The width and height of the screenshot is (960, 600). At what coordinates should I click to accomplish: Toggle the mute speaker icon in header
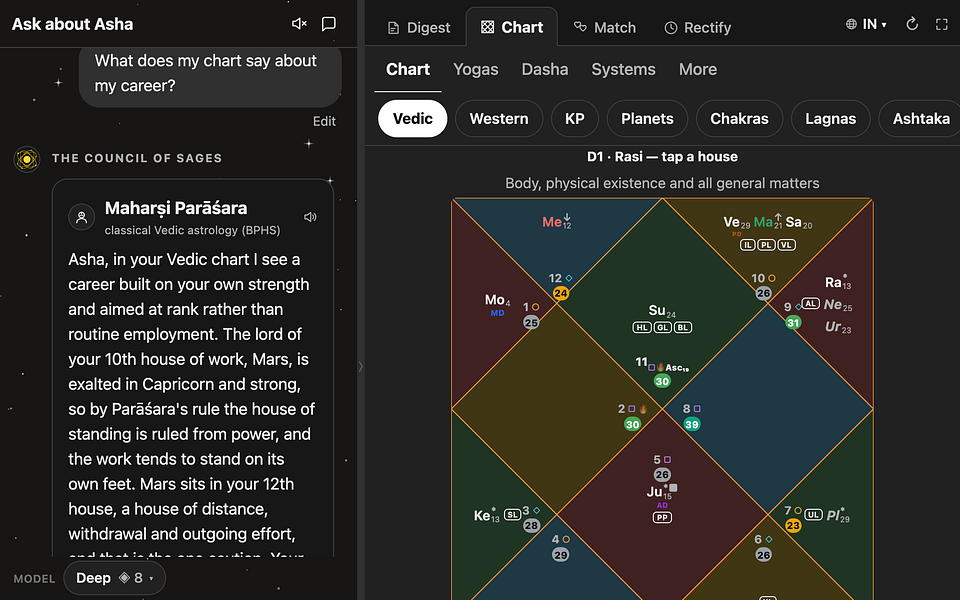[299, 24]
